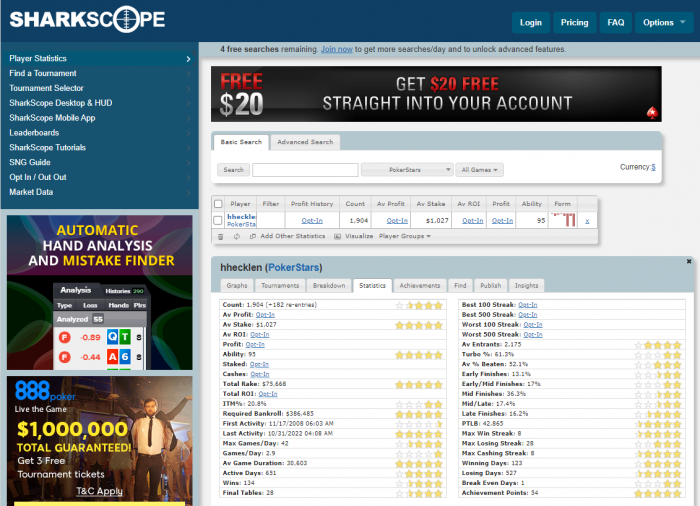Click the Ability column header
Viewport: 700px width, 506px height.
(532, 204)
